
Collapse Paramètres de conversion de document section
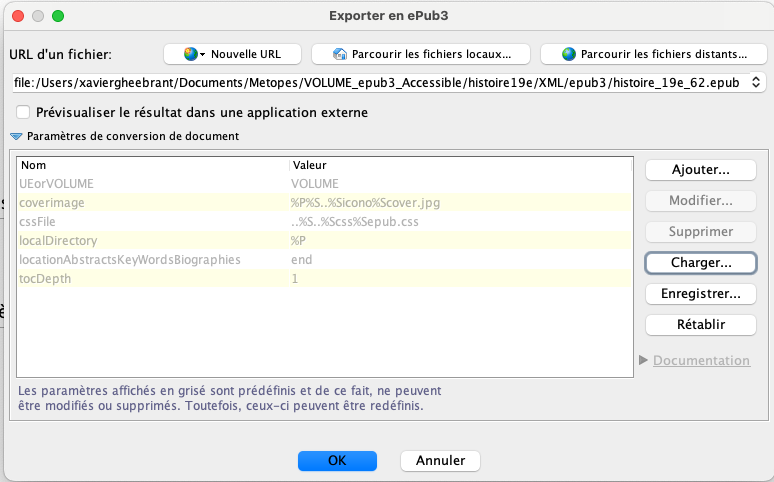16,136
